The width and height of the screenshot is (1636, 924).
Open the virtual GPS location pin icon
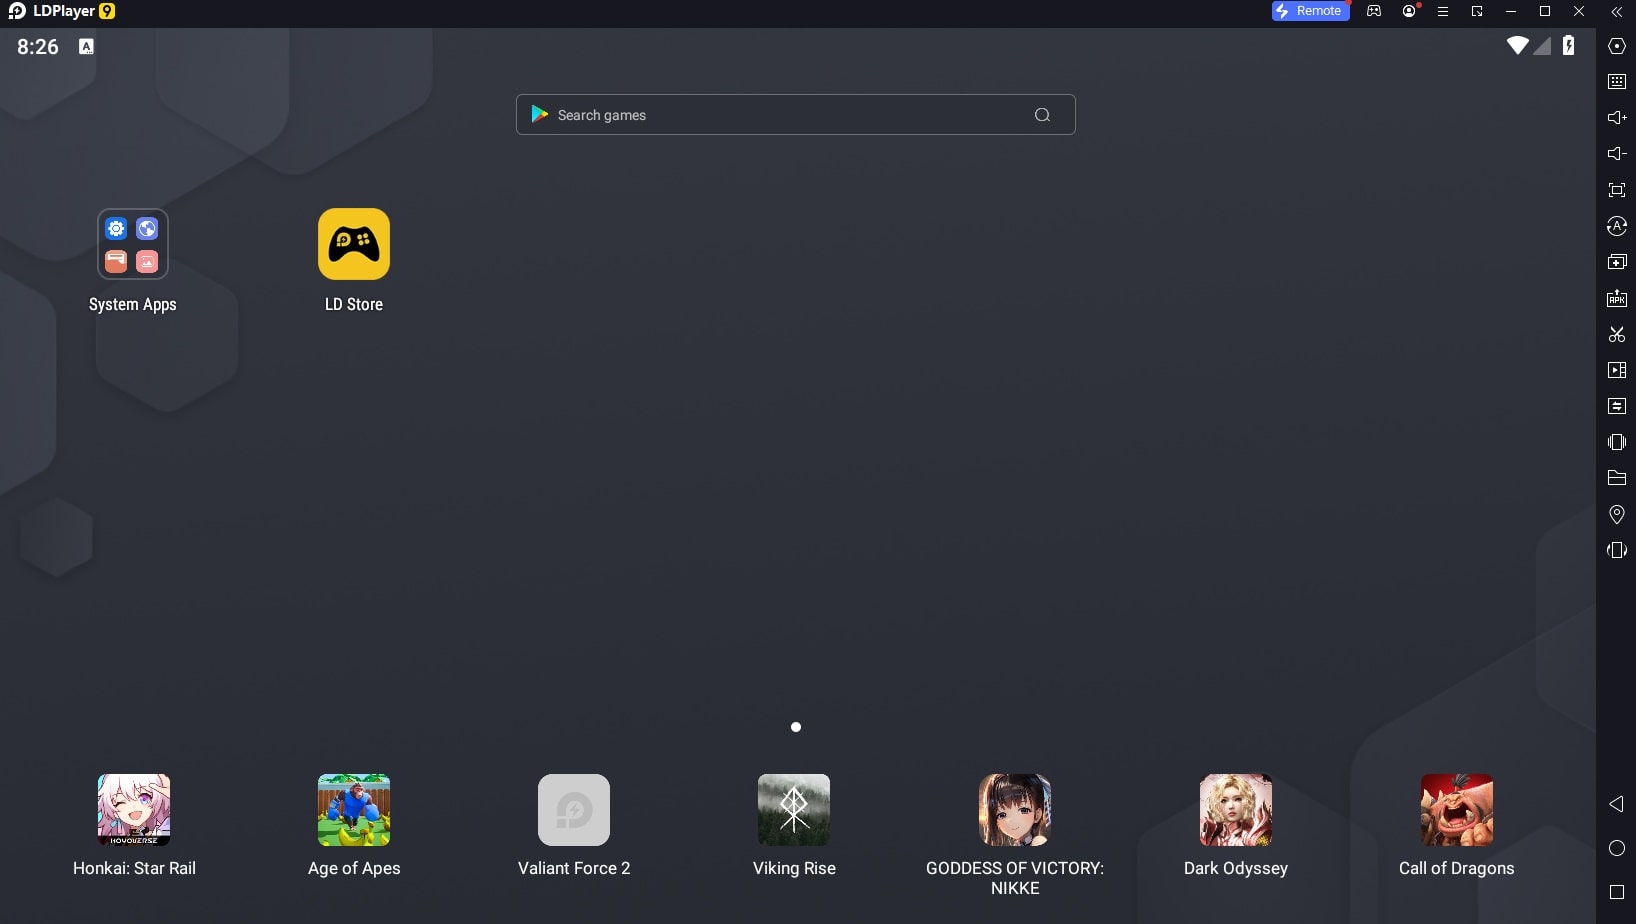click(x=1616, y=514)
